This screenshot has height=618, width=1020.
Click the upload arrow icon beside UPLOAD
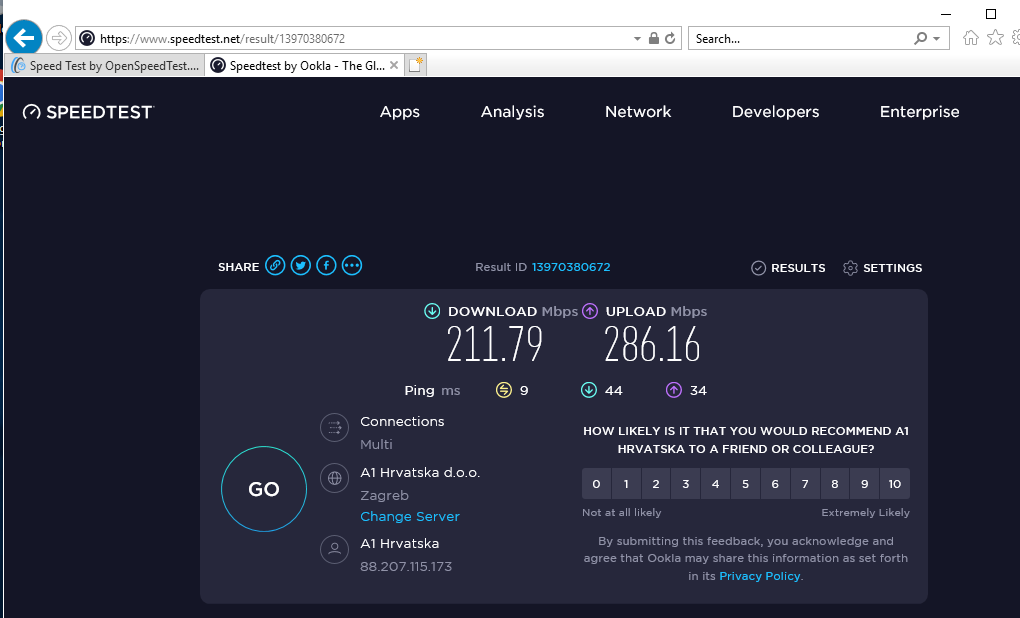590,311
